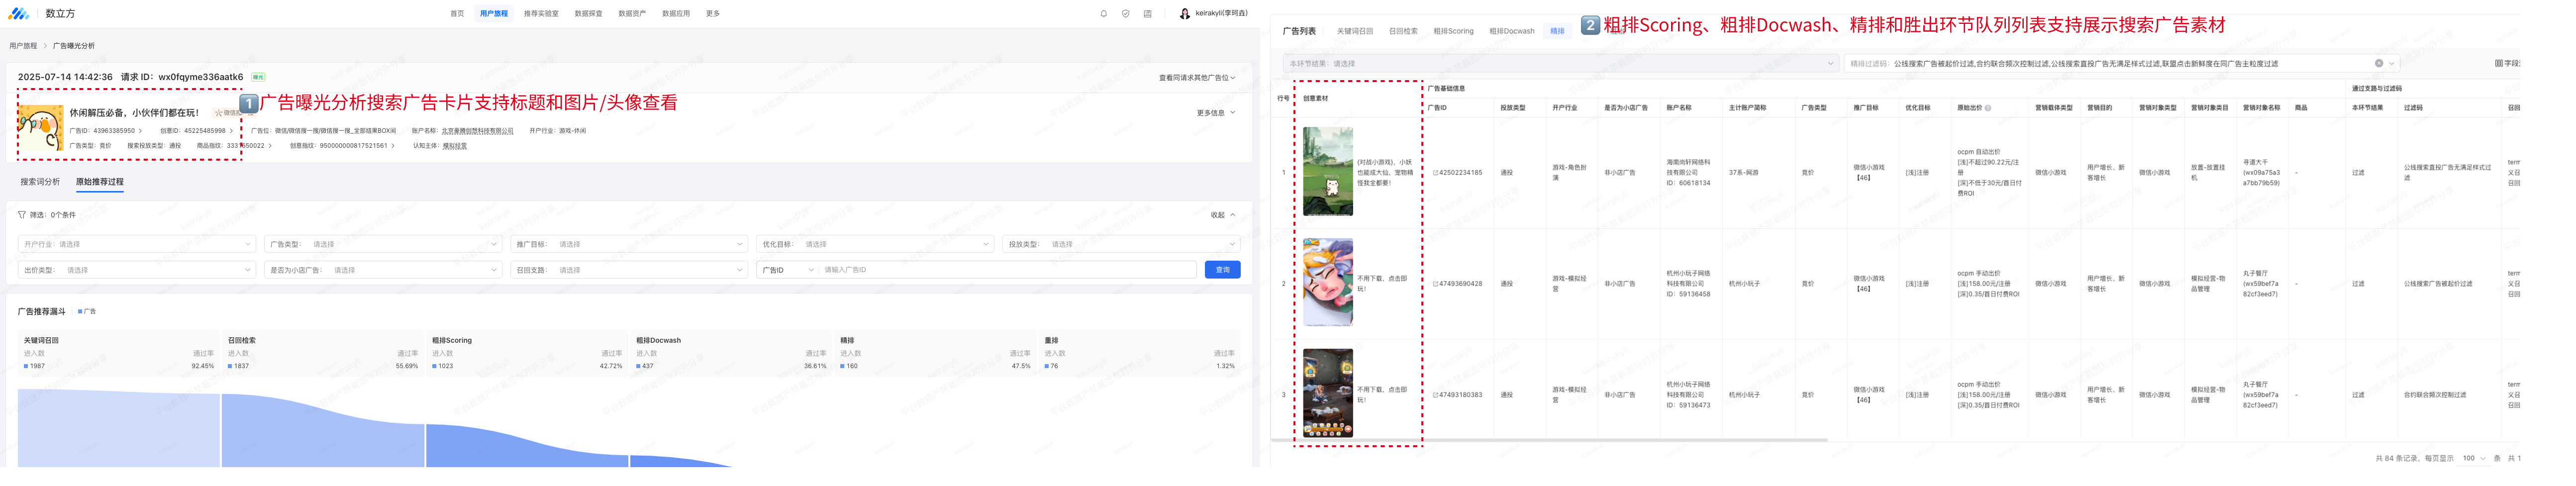This screenshot has width=2576, height=486.
Task: Switch to the 搜索词分析 tab
Action: tap(40, 182)
